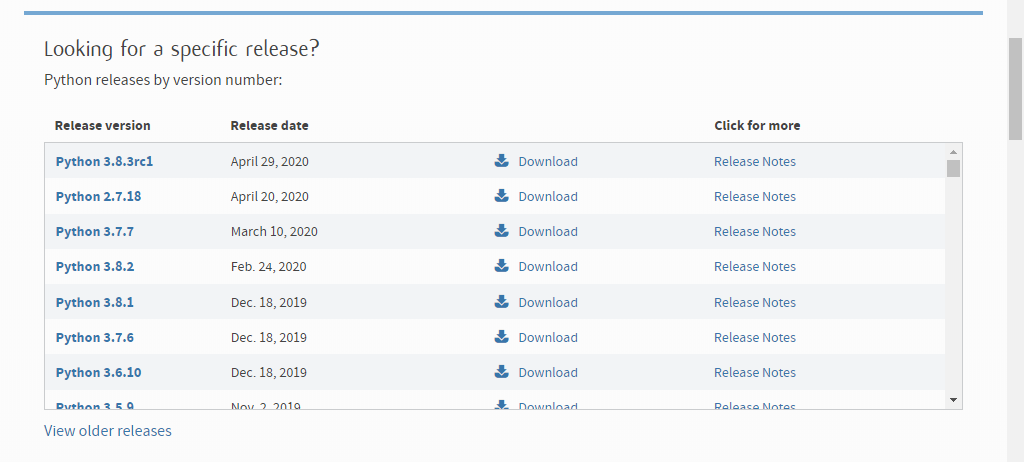Open the Python 3.8.2 release link
The height and width of the screenshot is (462, 1024).
[x=95, y=267]
